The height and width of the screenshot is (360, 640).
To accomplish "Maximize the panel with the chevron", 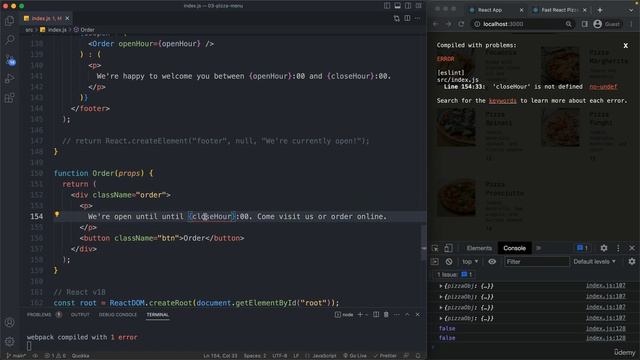I will [x=407, y=315].
